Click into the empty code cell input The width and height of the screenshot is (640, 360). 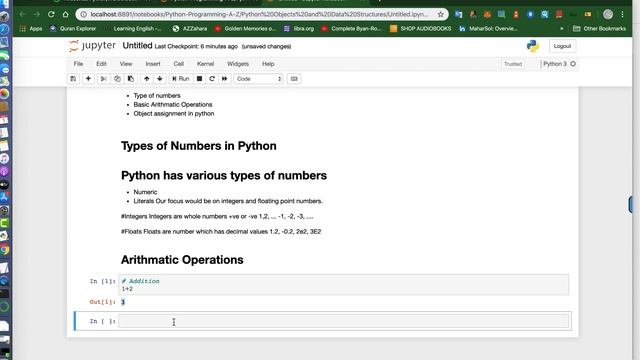[343, 321]
